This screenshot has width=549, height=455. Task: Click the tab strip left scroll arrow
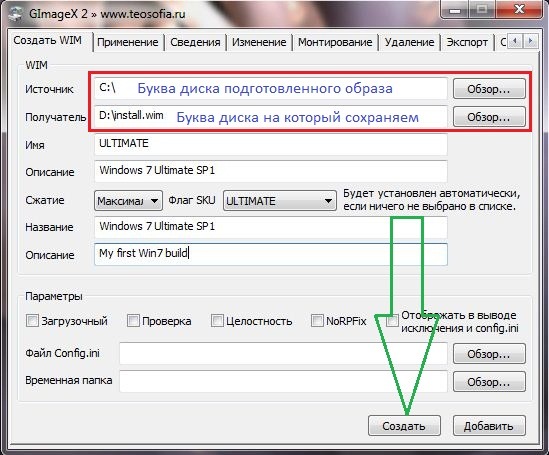pyautogui.click(x=515, y=41)
